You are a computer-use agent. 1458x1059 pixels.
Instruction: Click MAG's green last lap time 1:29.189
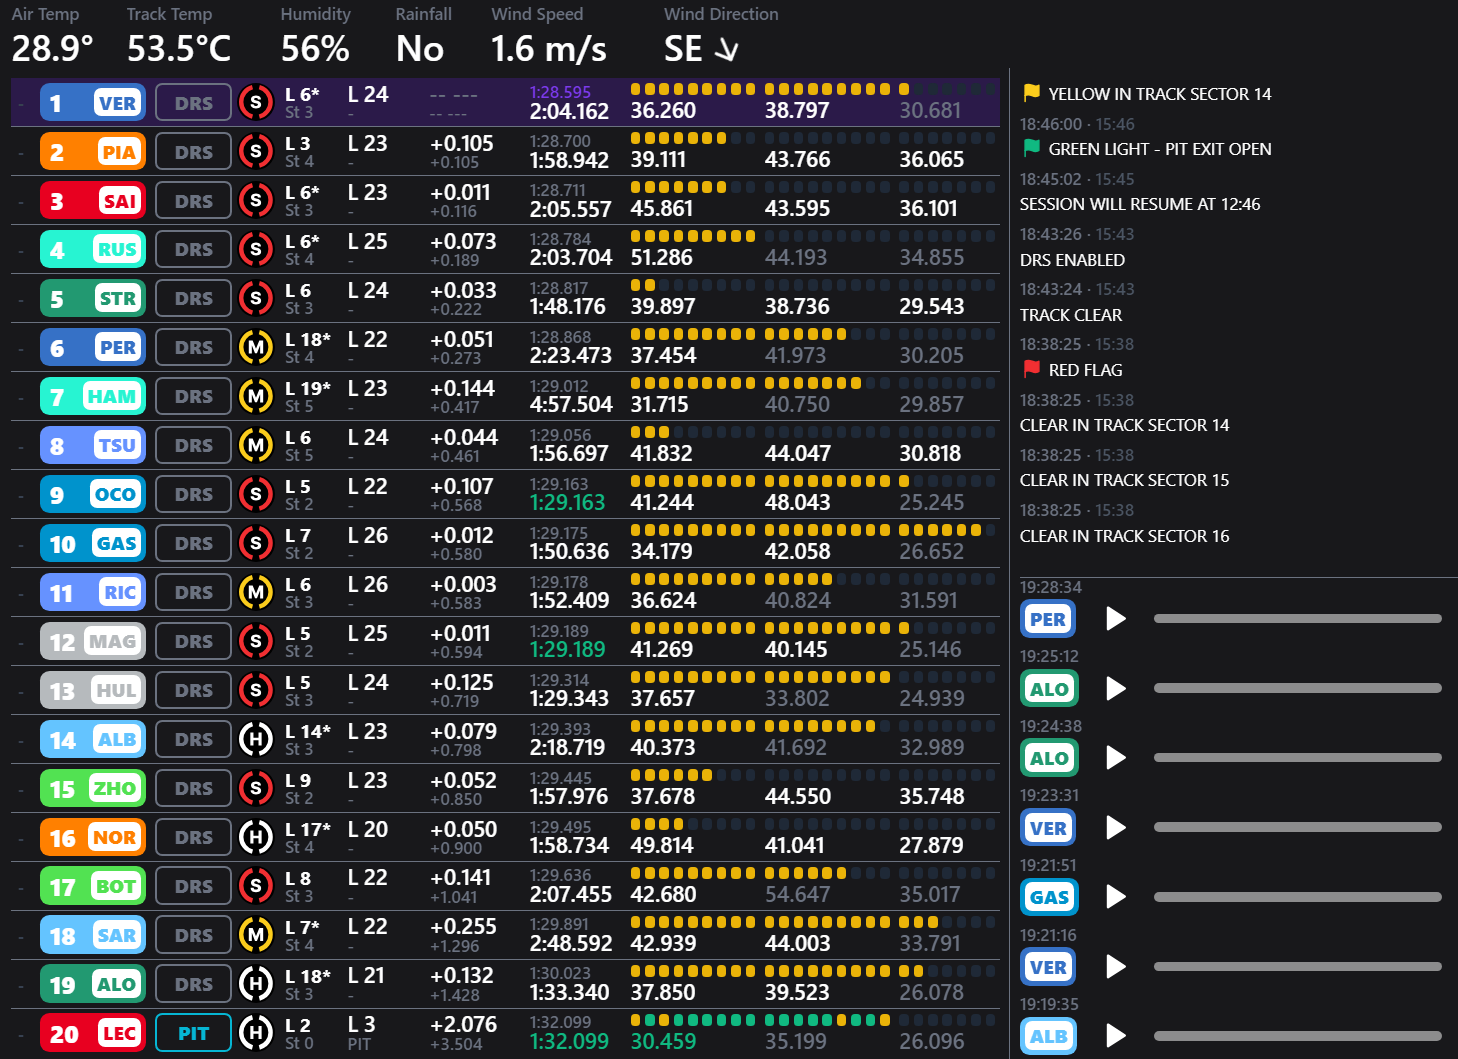point(567,649)
